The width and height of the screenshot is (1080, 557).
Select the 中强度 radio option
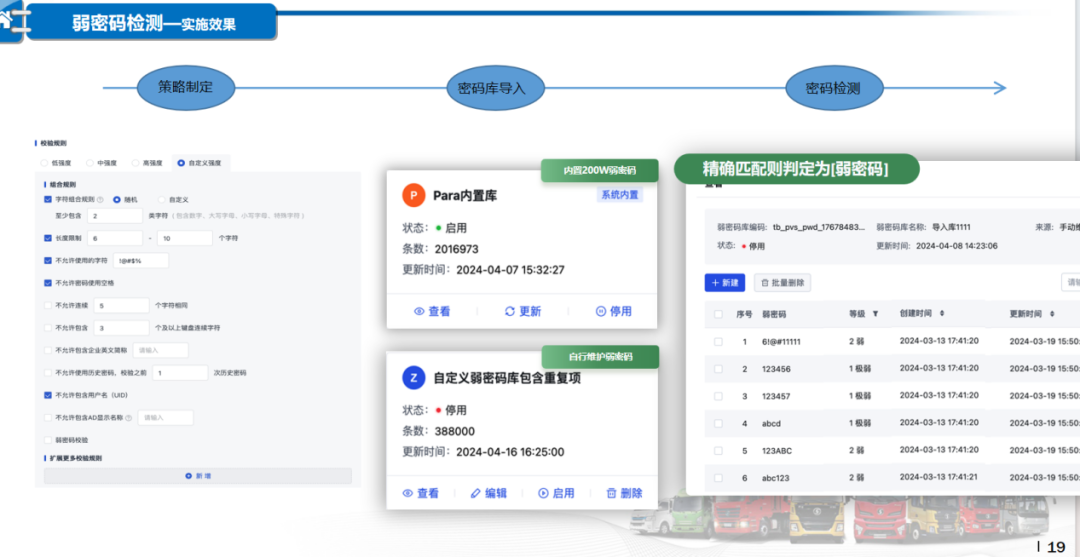[x=90, y=163]
